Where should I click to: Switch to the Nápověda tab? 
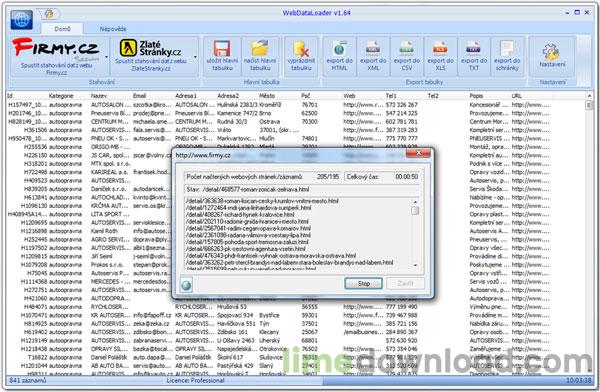113,29
